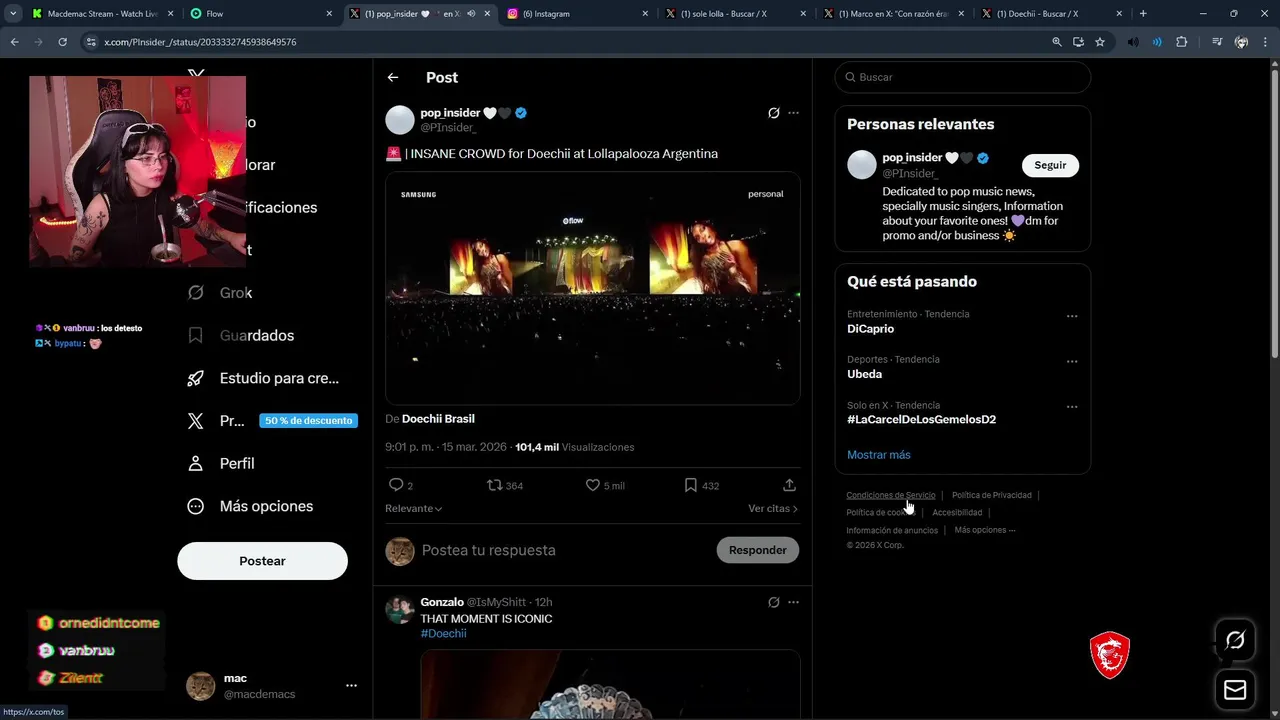The image size is (1280, 720).
Task: Open Más opciones circle menu
Action: click(x=250, y=506)
